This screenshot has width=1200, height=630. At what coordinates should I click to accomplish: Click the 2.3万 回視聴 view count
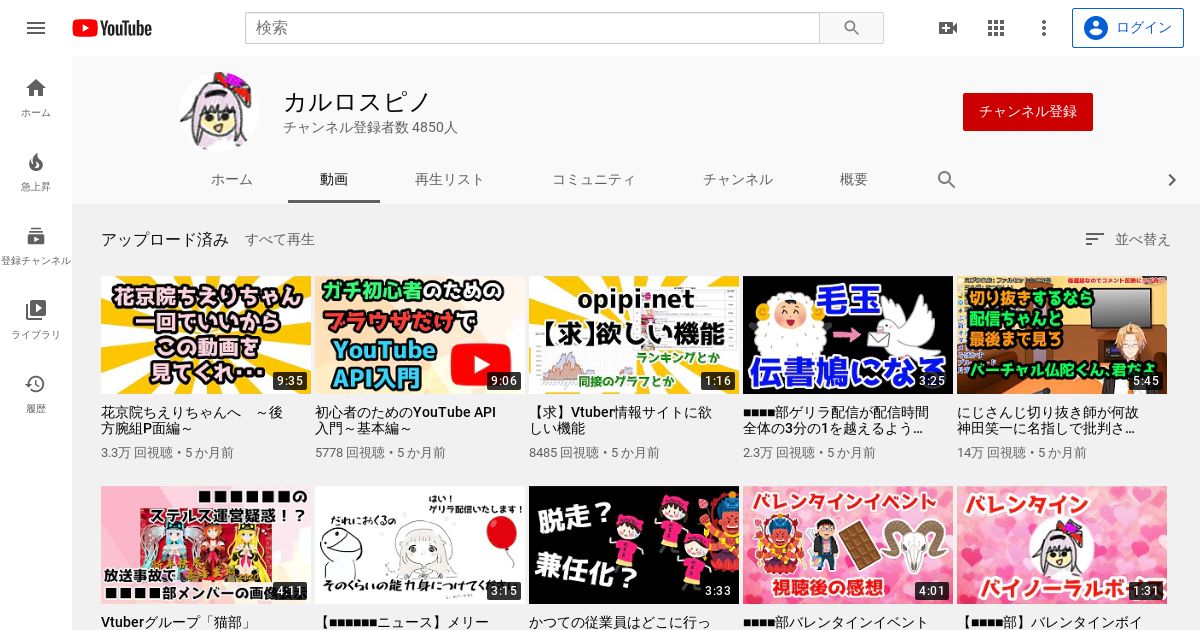(777, 453)
